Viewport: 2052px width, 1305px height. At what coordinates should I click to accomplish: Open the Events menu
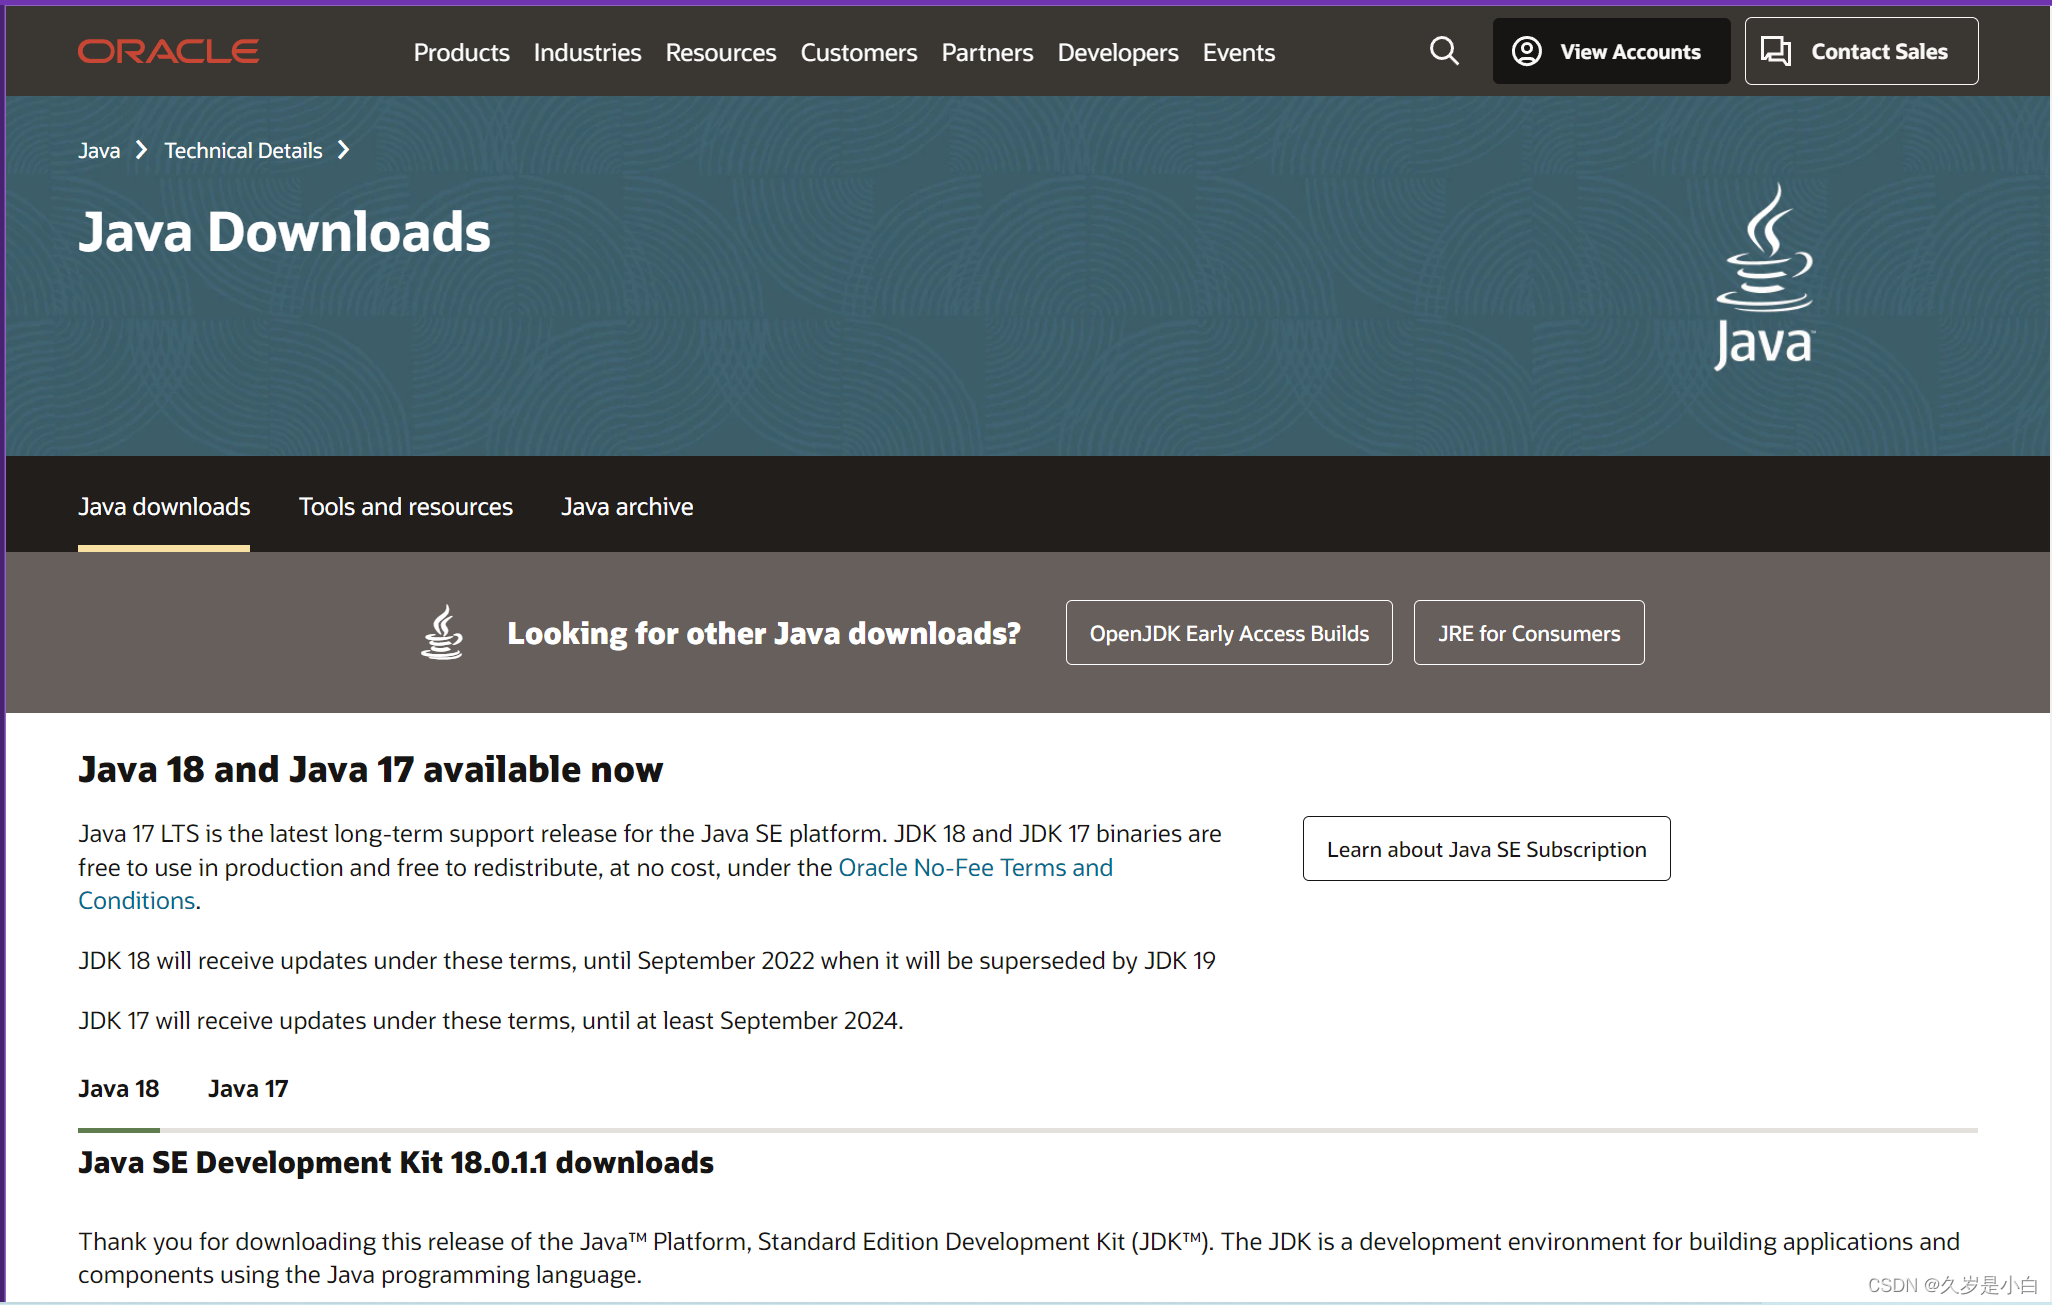[x=1238, y=52]
